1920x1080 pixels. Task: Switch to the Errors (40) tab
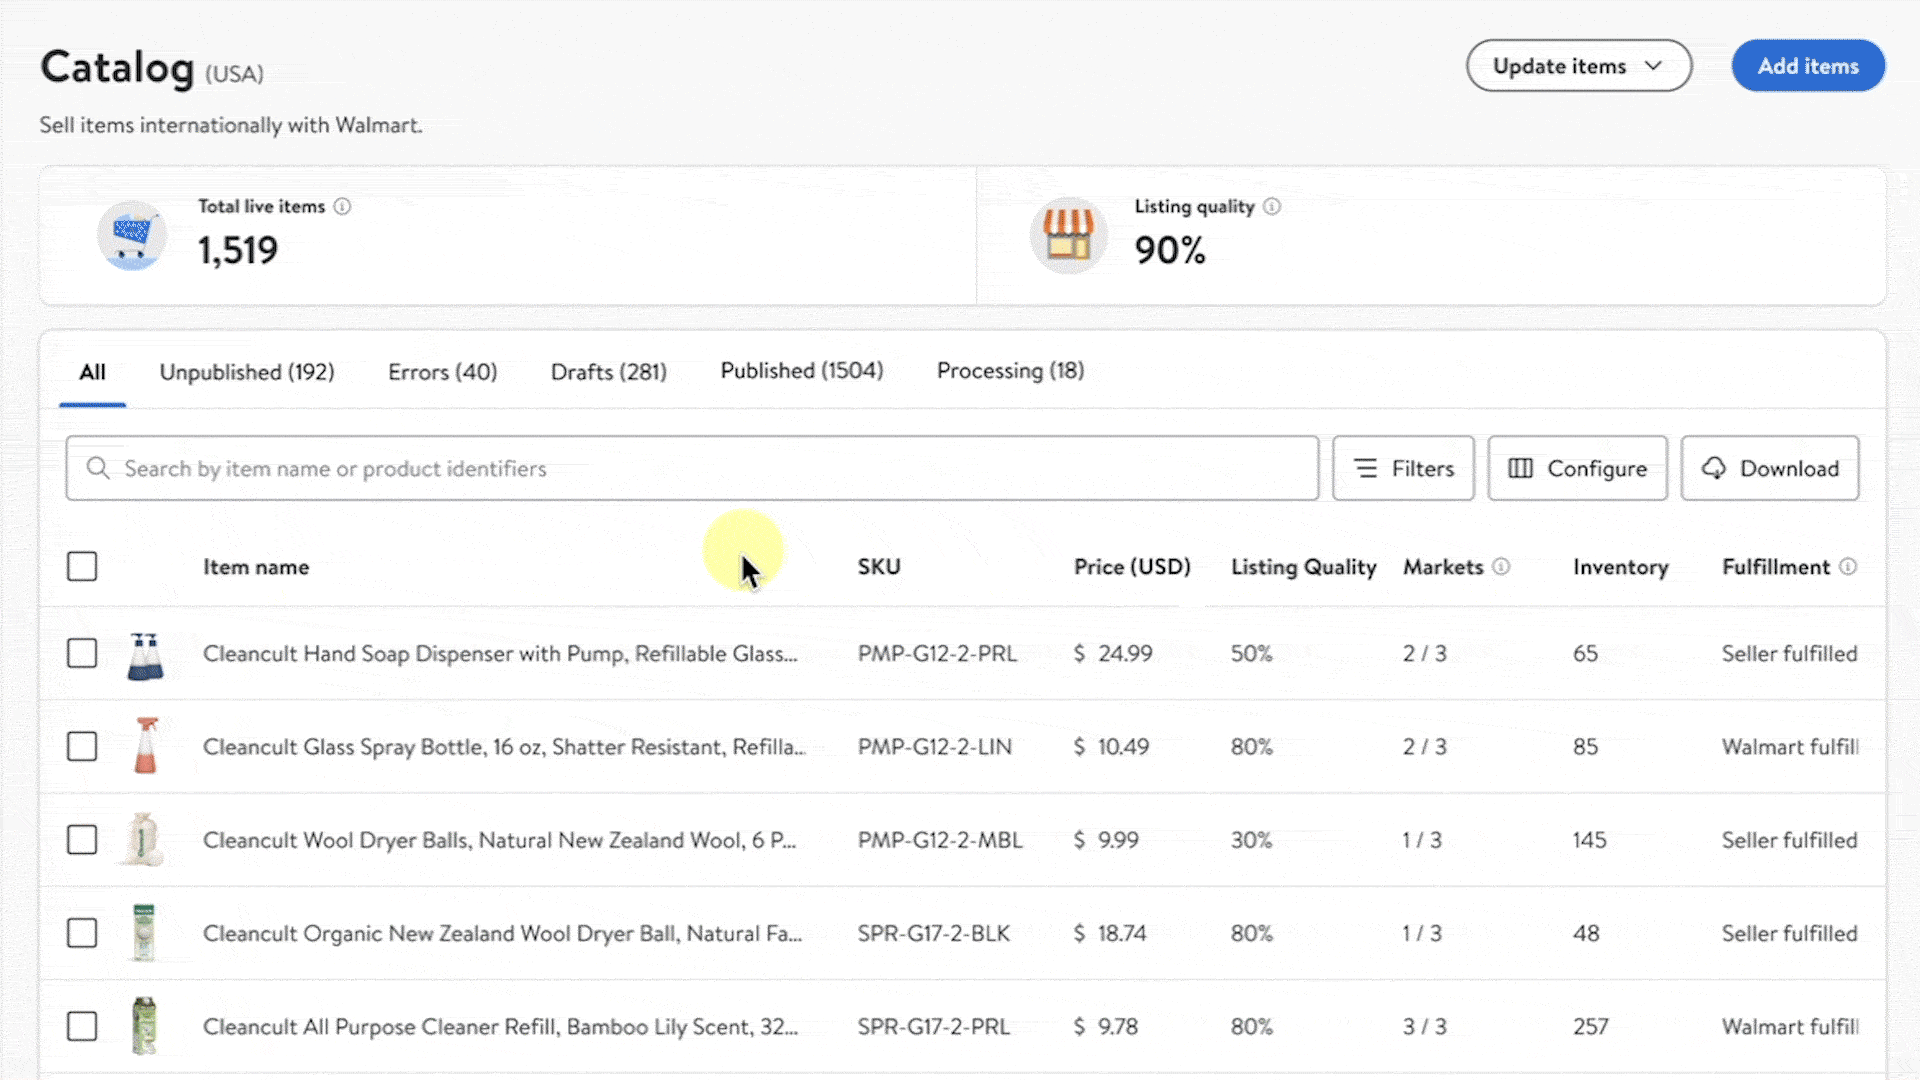(442, 372)
